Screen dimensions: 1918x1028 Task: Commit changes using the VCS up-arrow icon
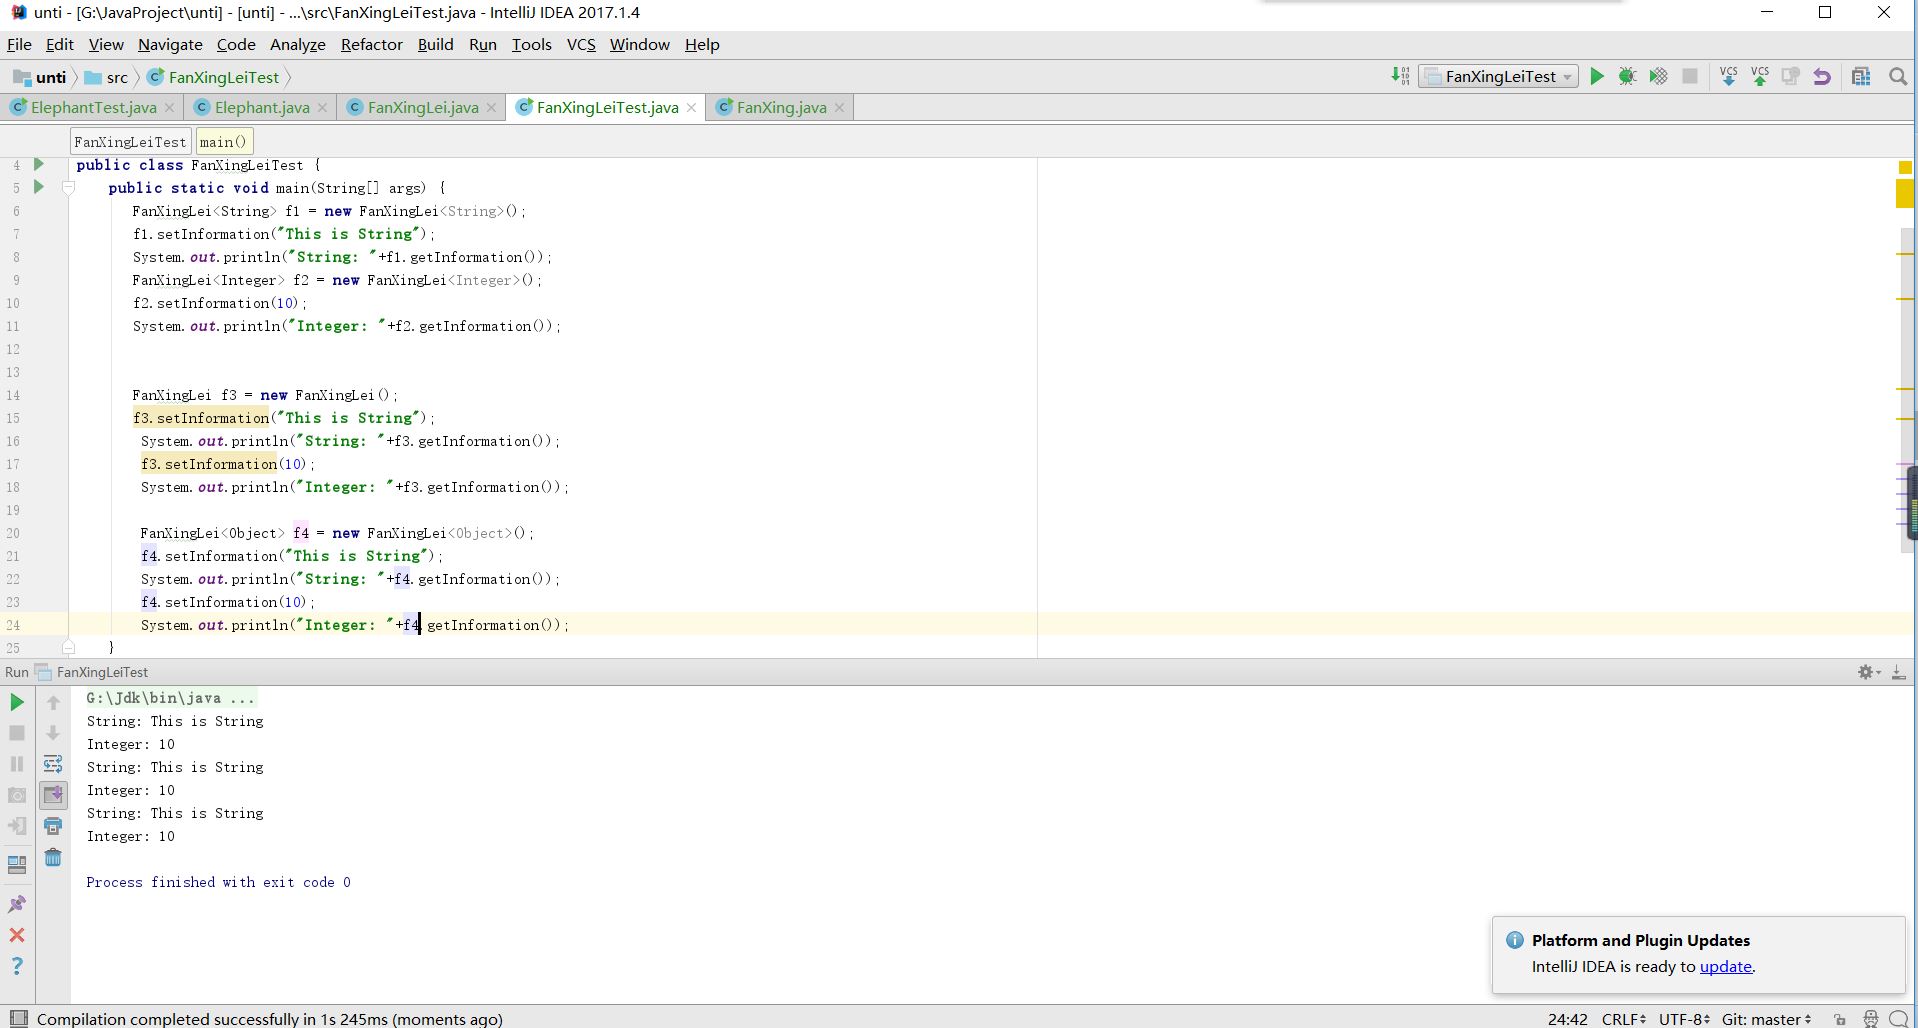[x=1760, y=77]
